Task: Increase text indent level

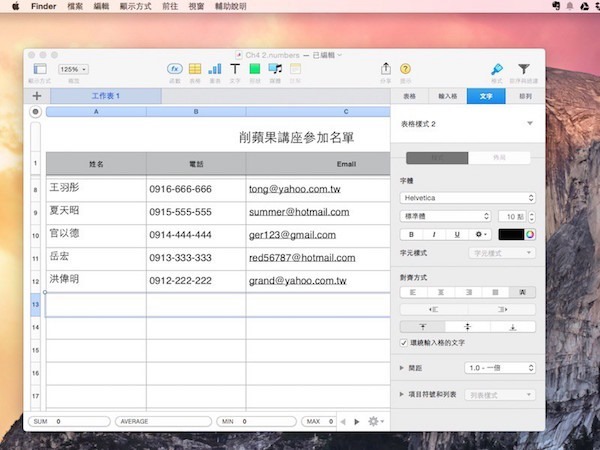Action: pyautogui.click(x=502, y=309)
